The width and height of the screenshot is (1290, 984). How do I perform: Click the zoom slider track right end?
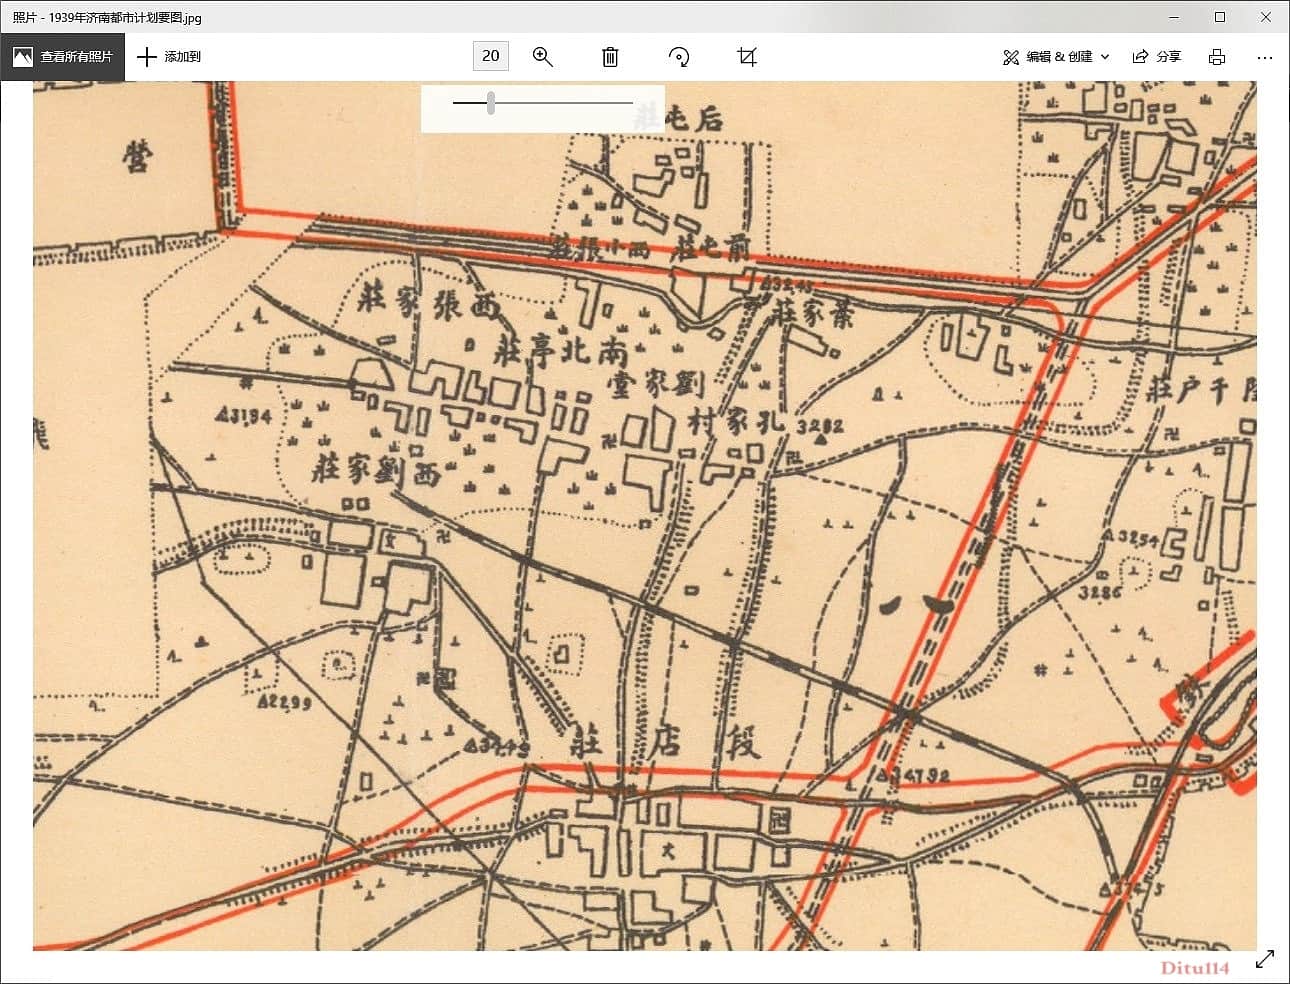point(631,102)
